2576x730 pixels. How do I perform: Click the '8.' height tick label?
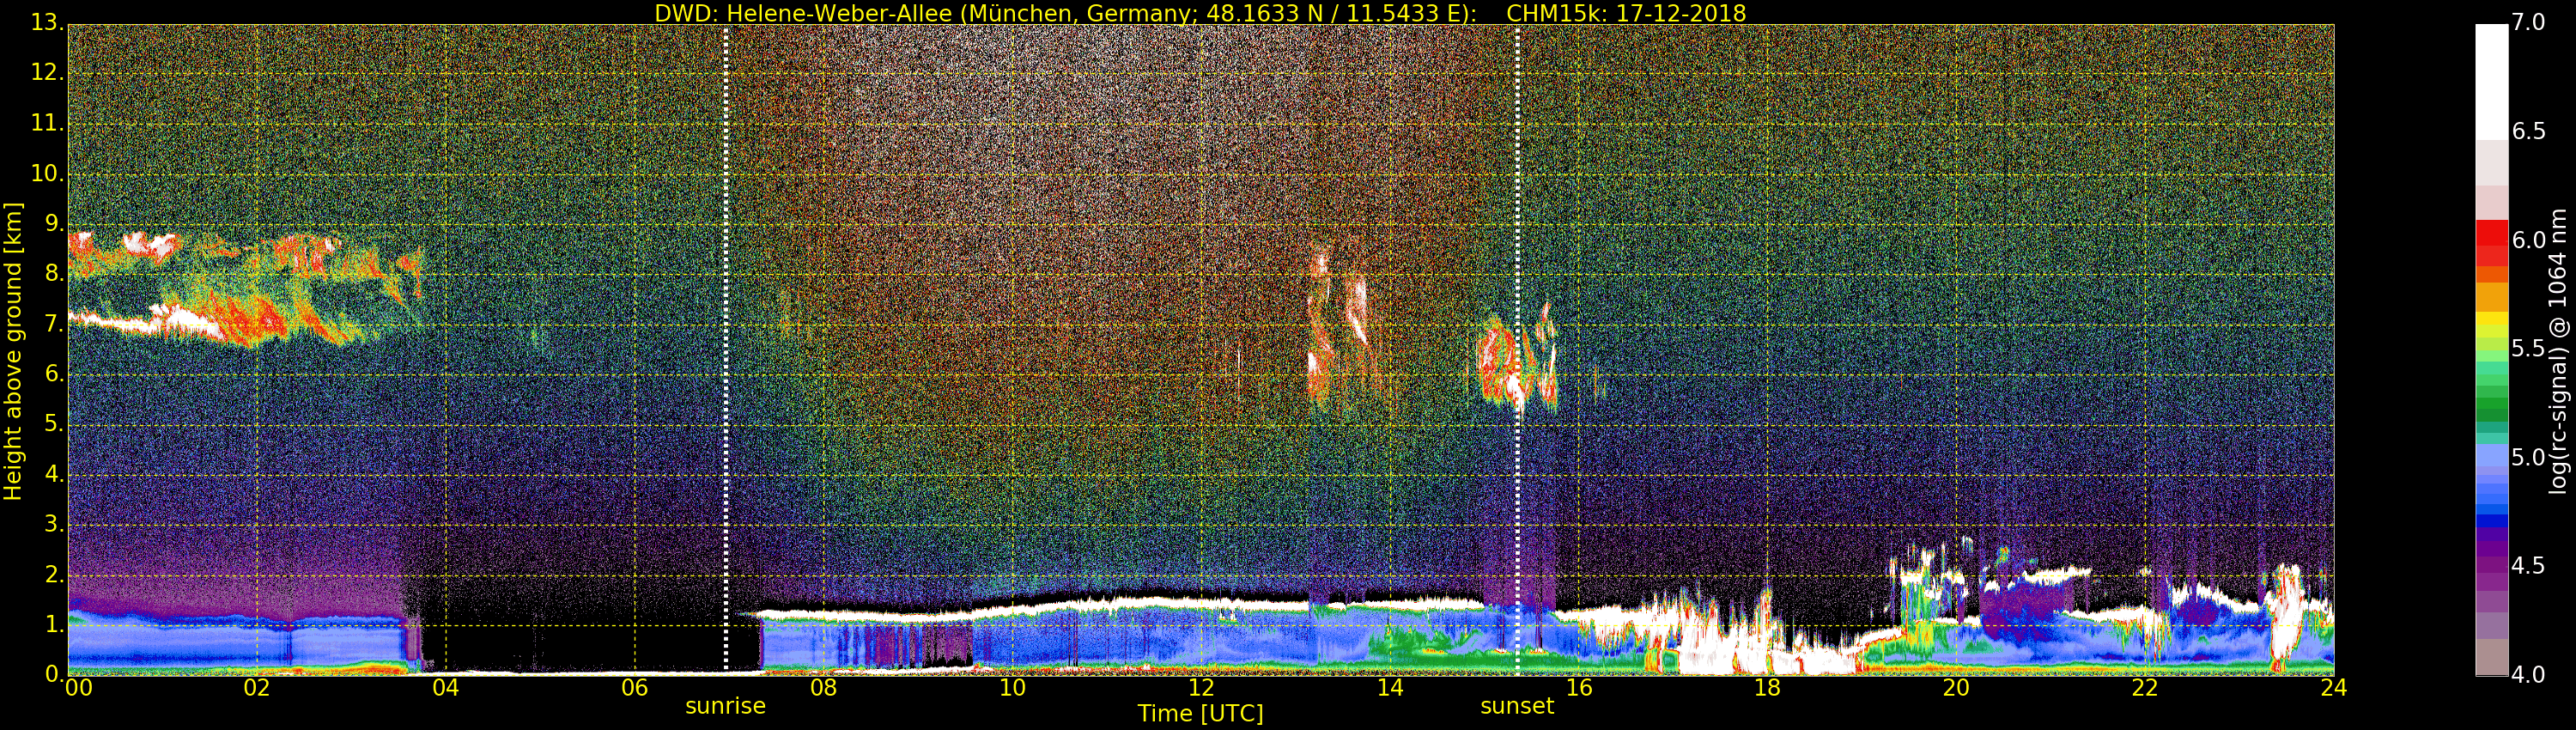pyautogui.click(x=54, y=273)
